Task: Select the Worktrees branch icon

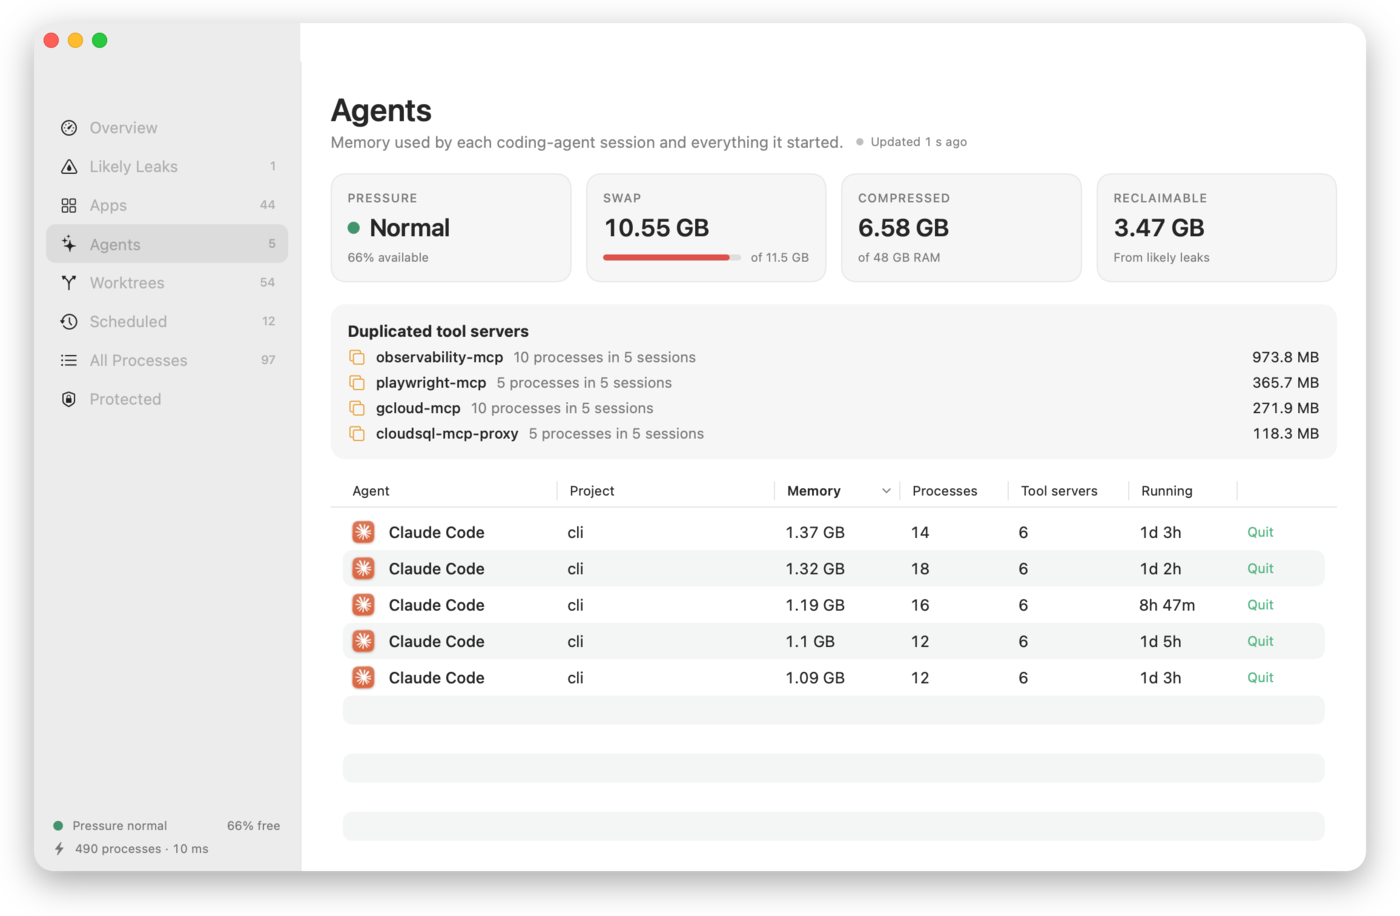Action: (x=69, y=283)
